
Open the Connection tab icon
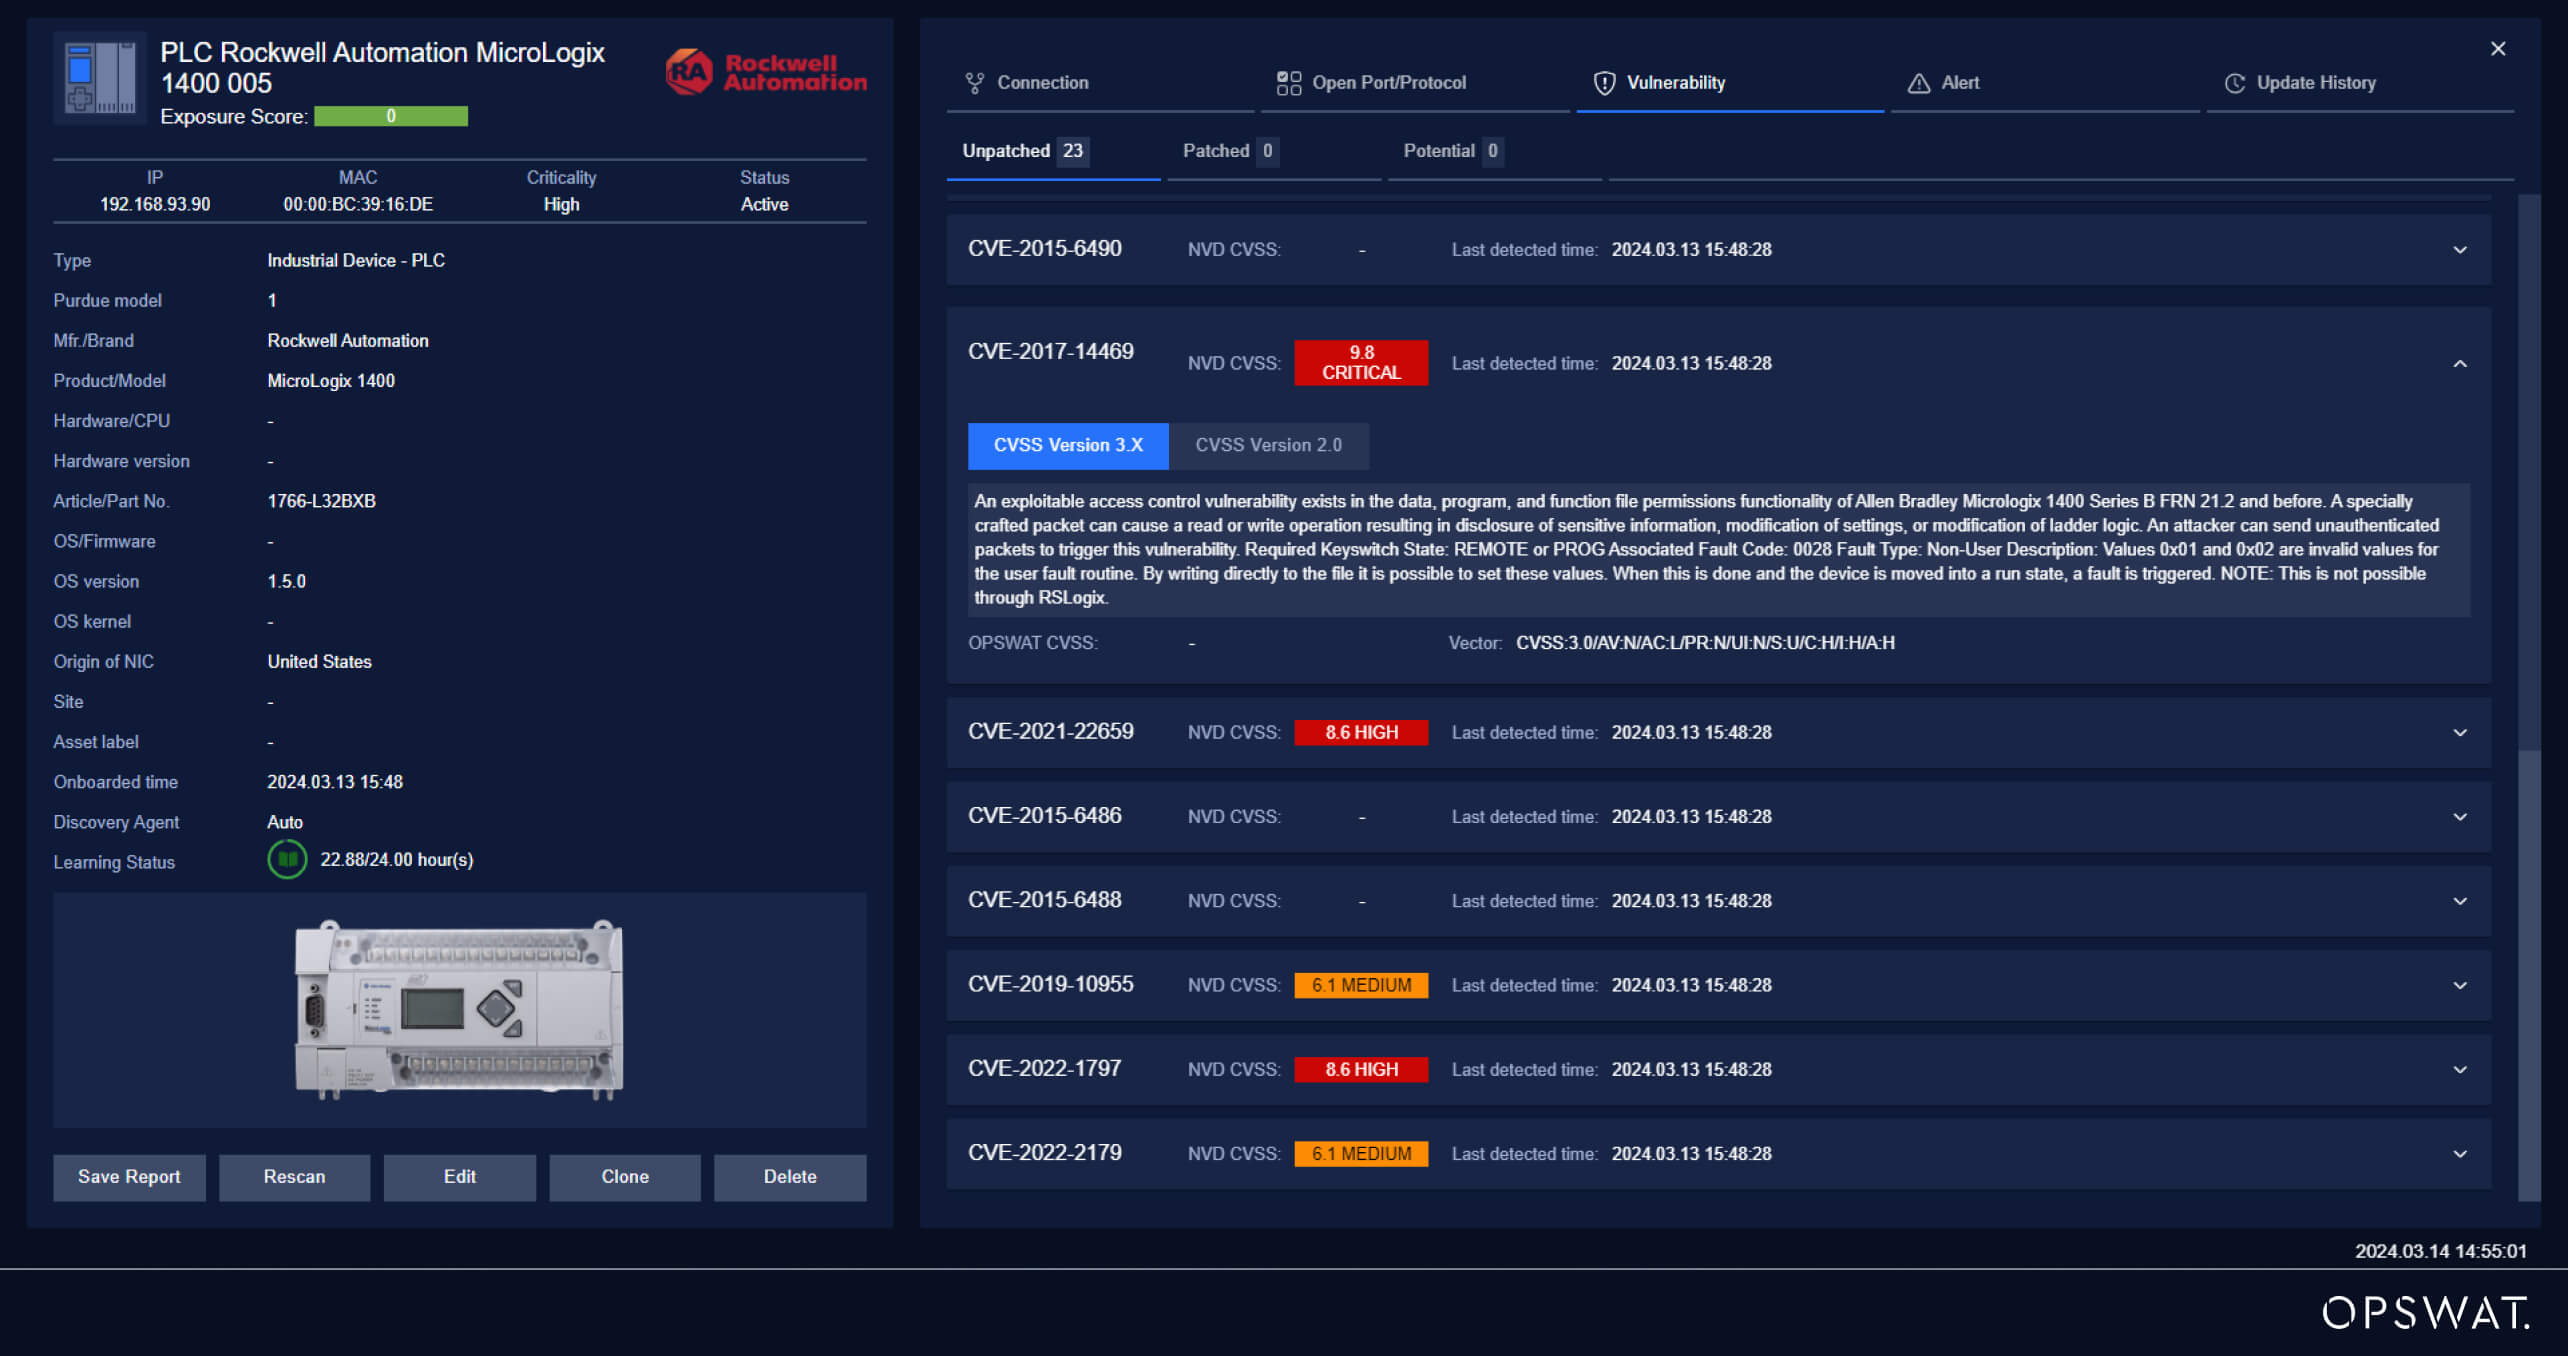pos(974,82)
